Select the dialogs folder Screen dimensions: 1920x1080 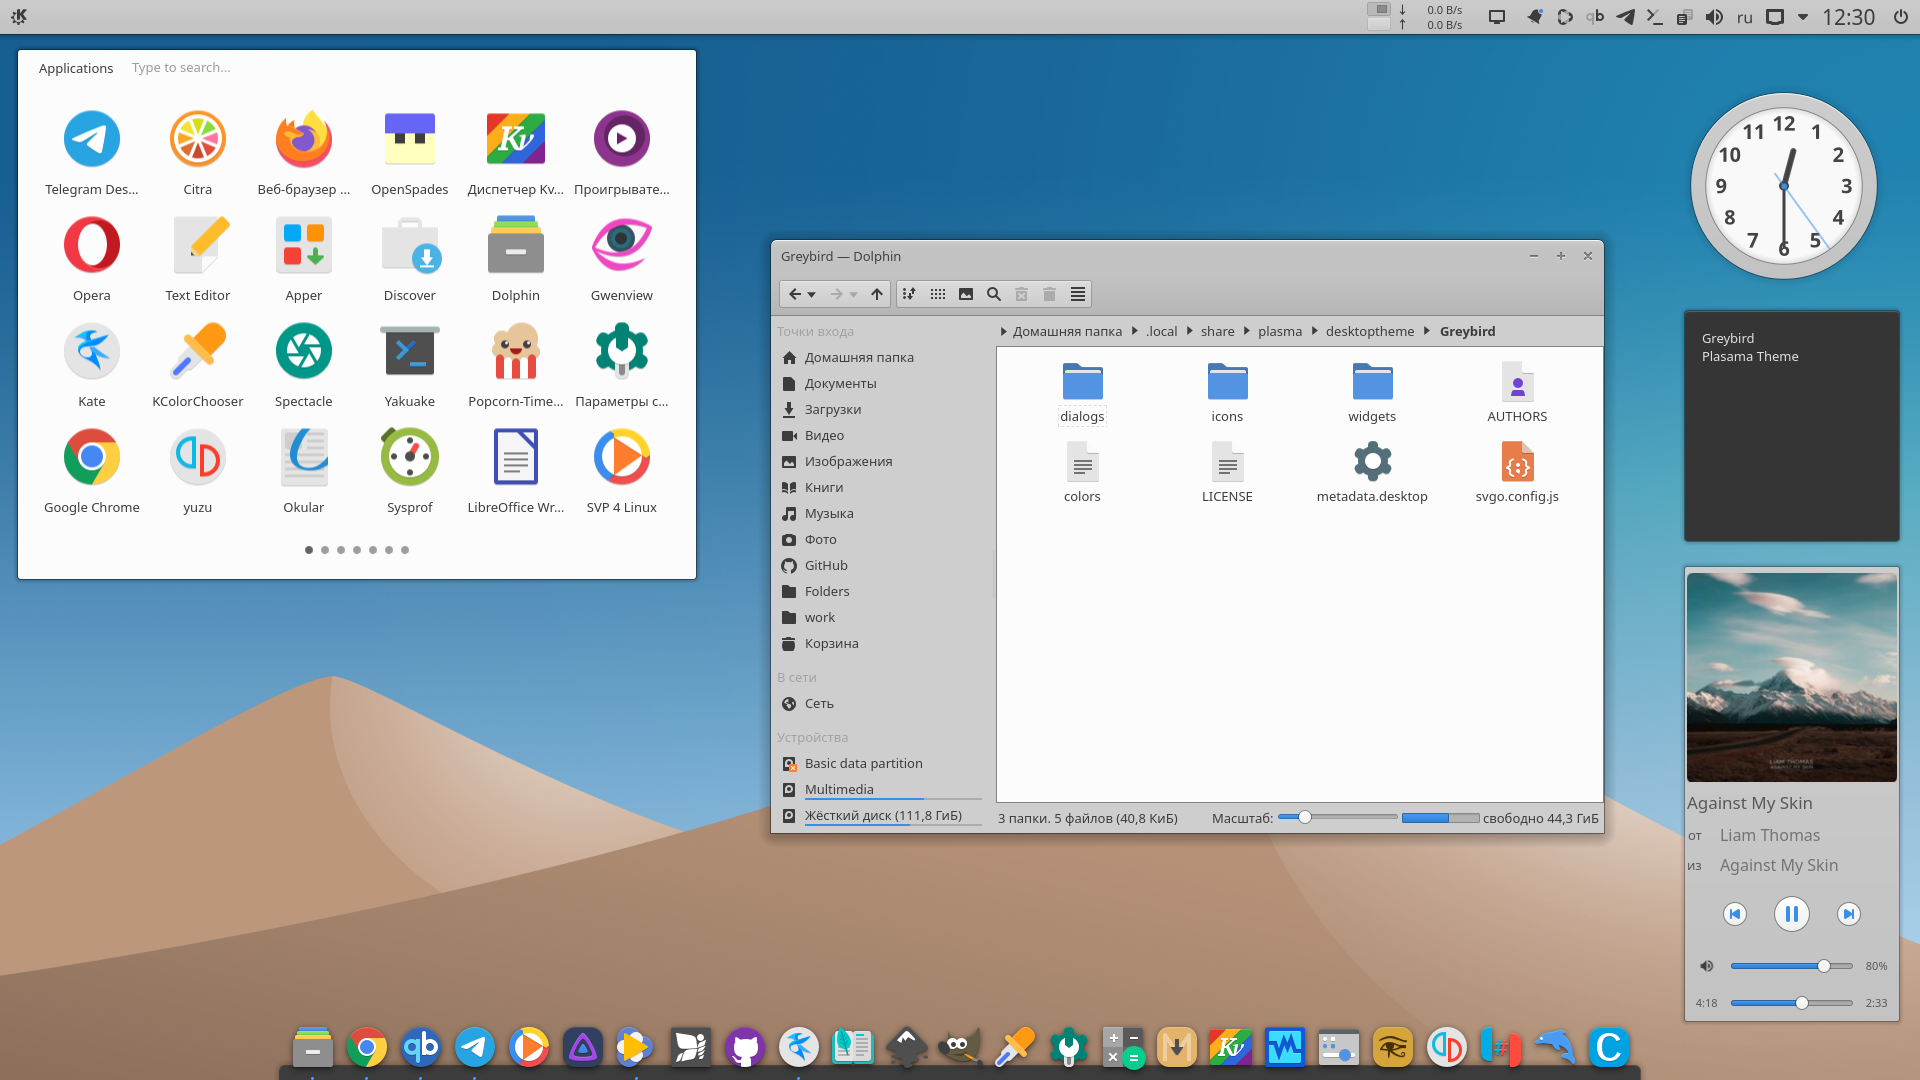(1082, 393)
